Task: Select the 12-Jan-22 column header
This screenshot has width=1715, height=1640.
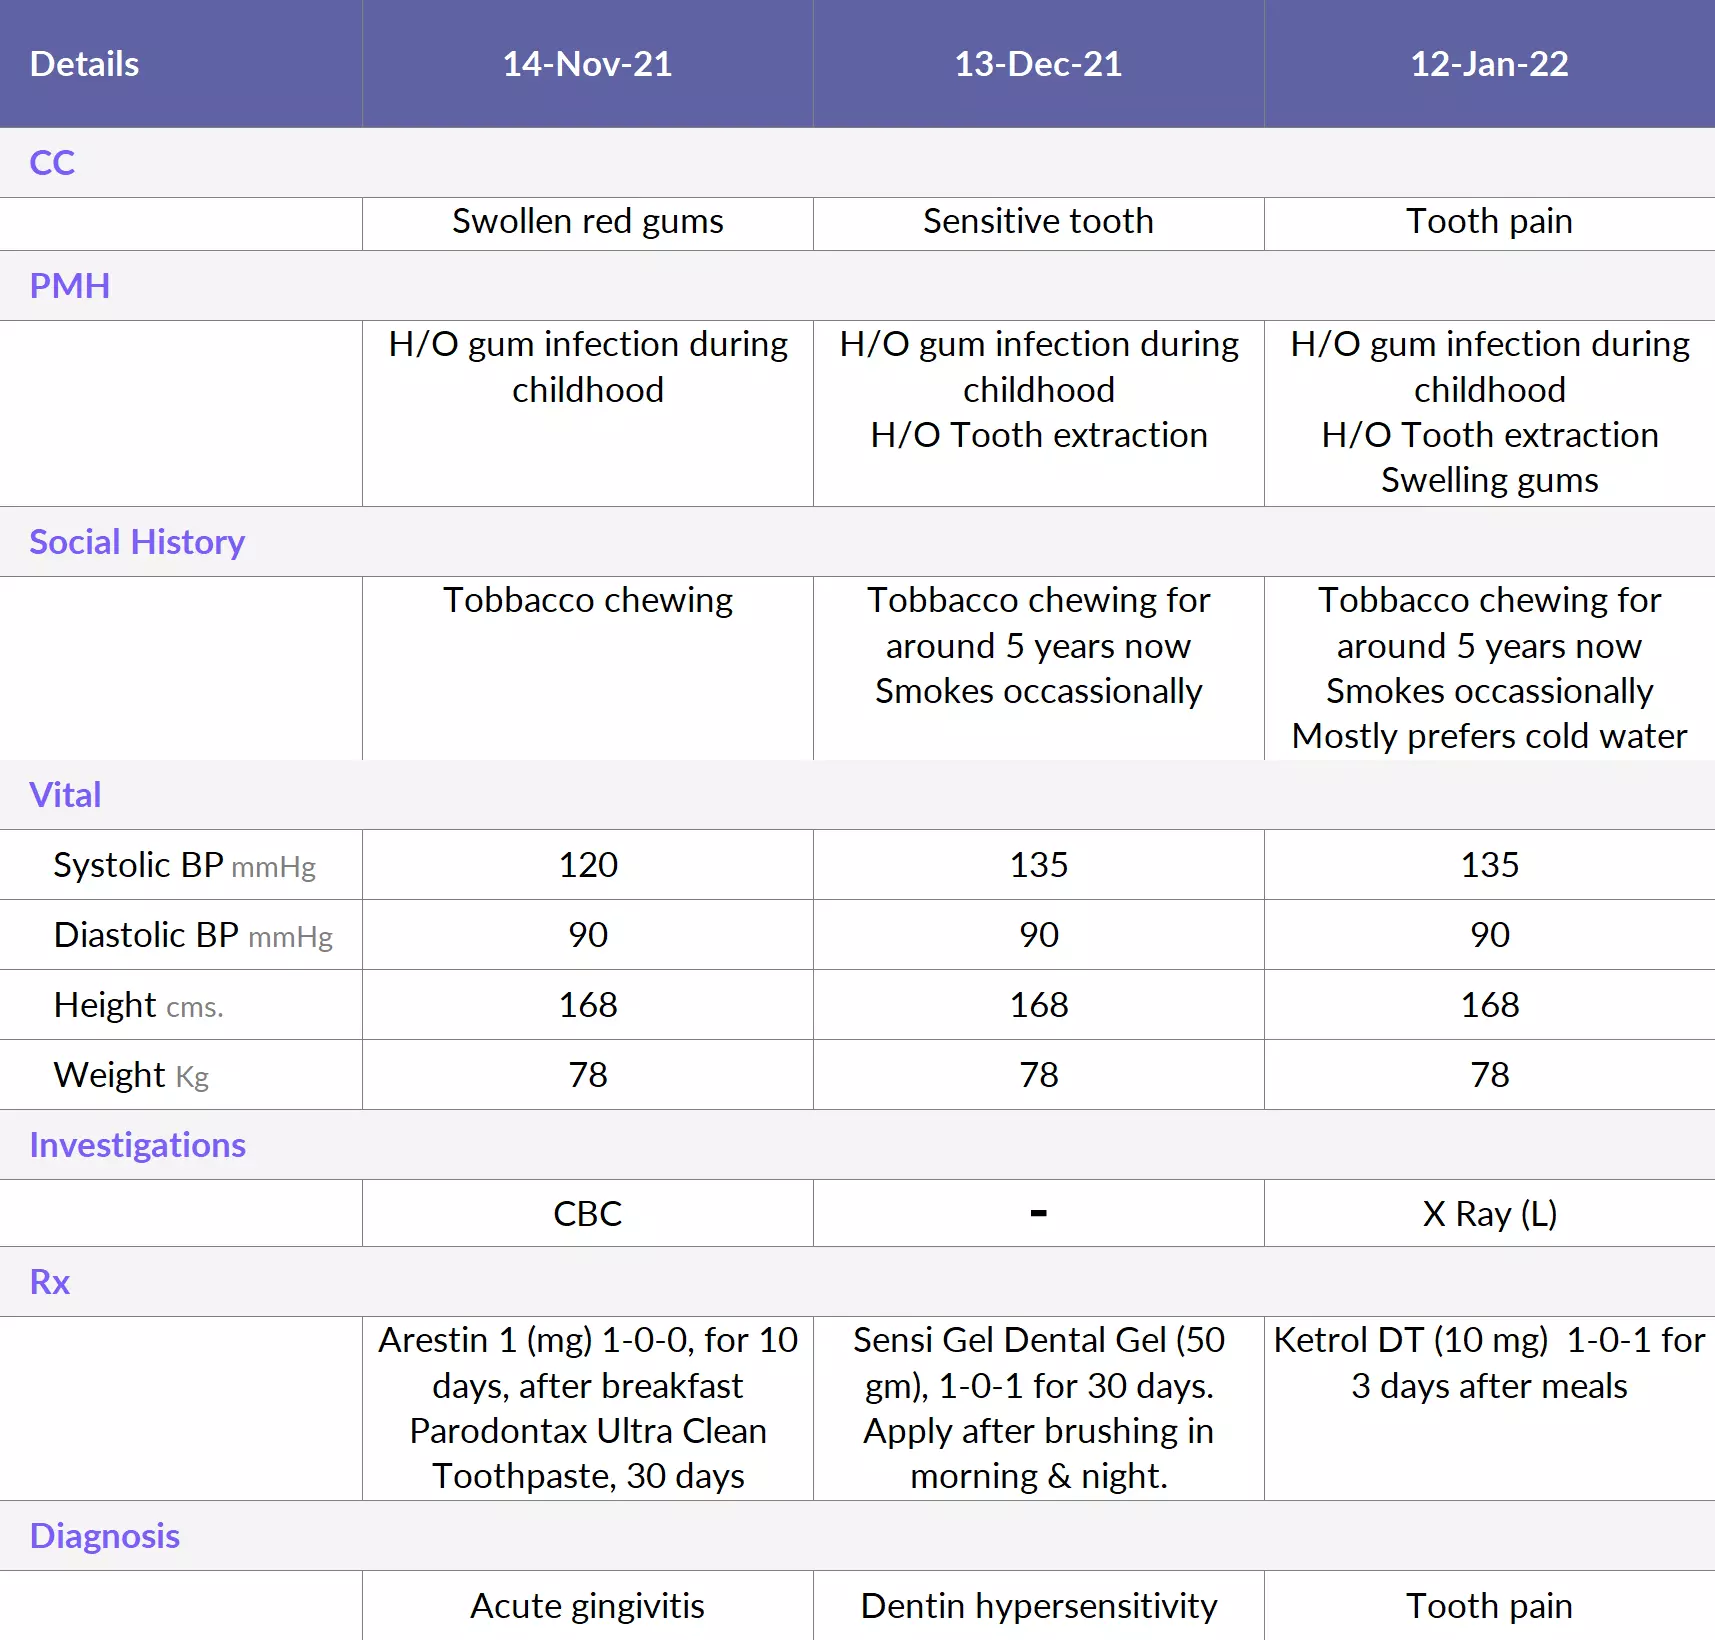Action: click(x=1490, y=64)
